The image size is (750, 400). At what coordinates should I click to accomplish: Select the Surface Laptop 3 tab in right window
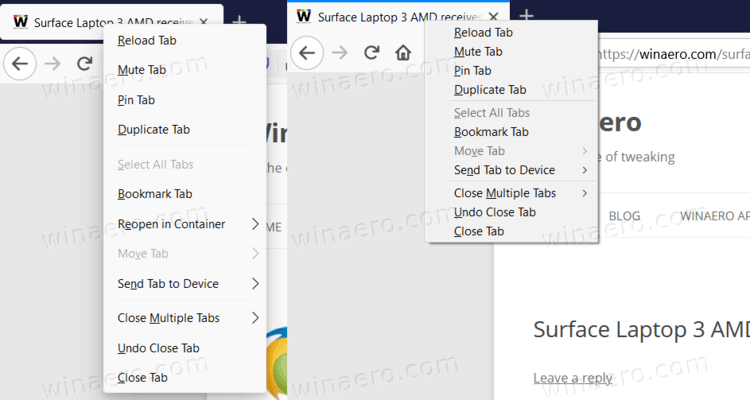coord(398,17)
